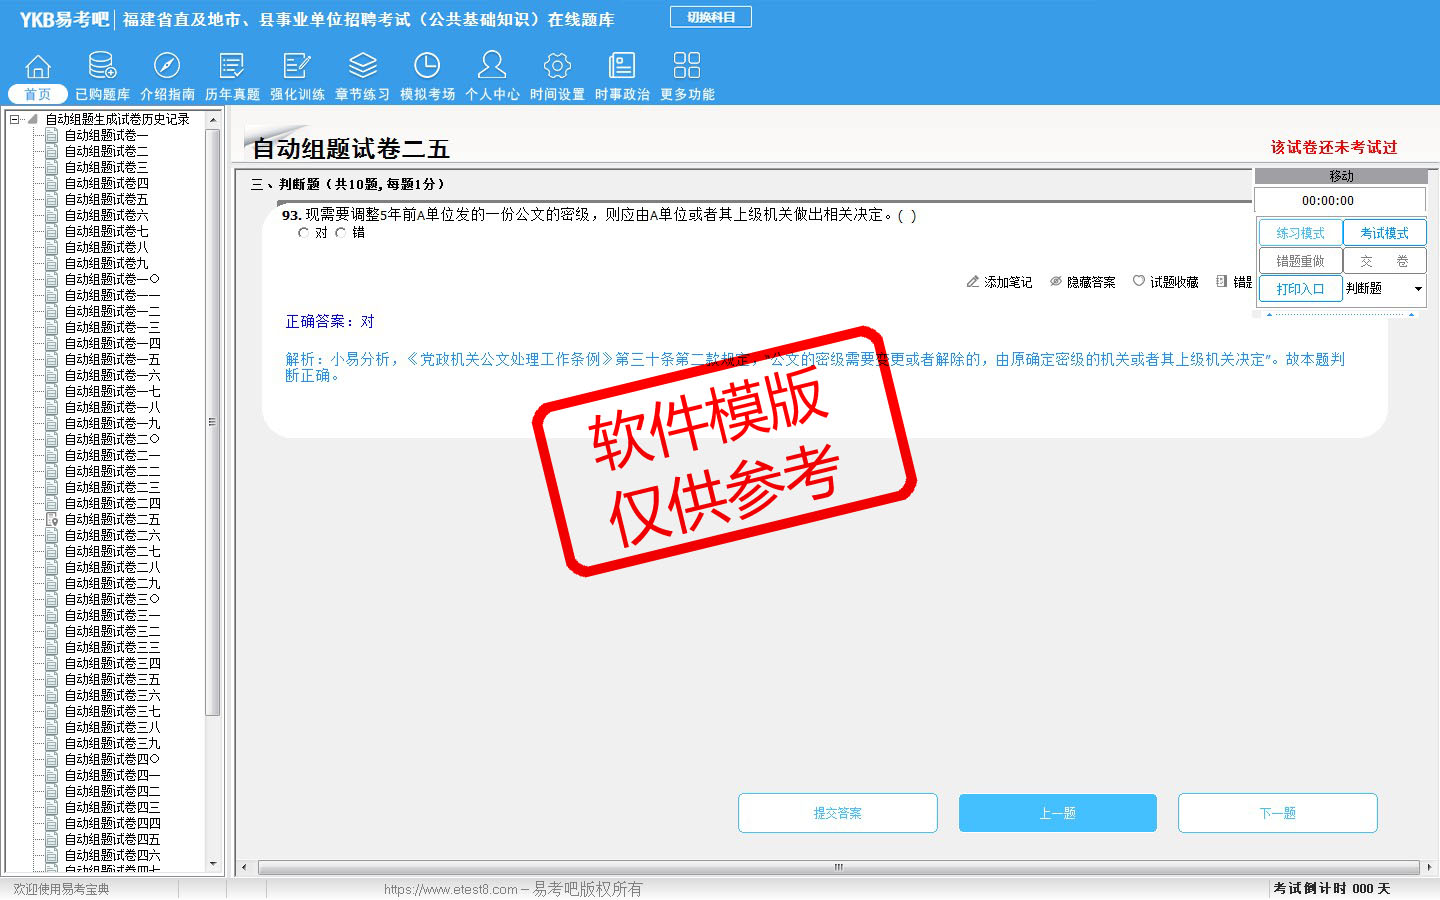Open 更多功能 grid icon
This screenshot has width=1440, height=900.
point(687,67)
